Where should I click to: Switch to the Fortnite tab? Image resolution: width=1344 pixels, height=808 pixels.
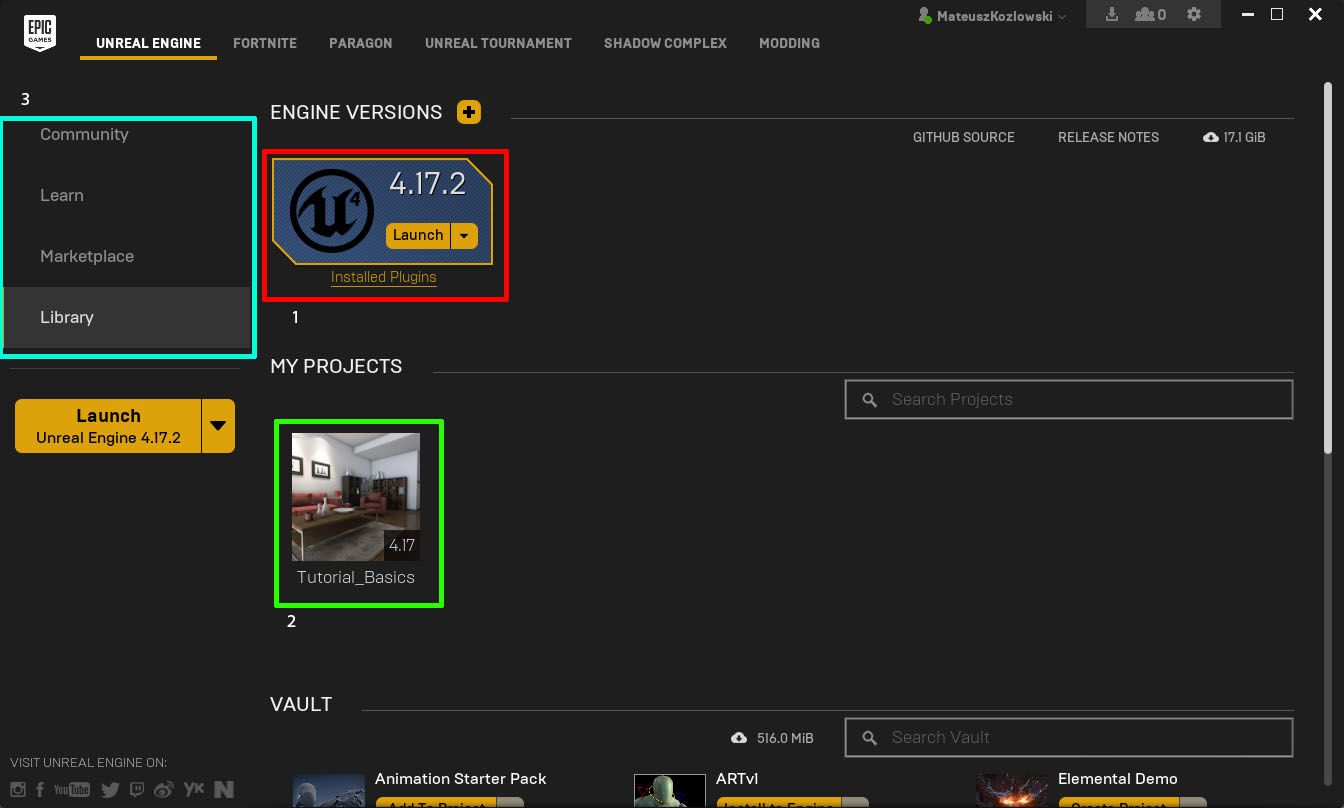coord(265,43)
